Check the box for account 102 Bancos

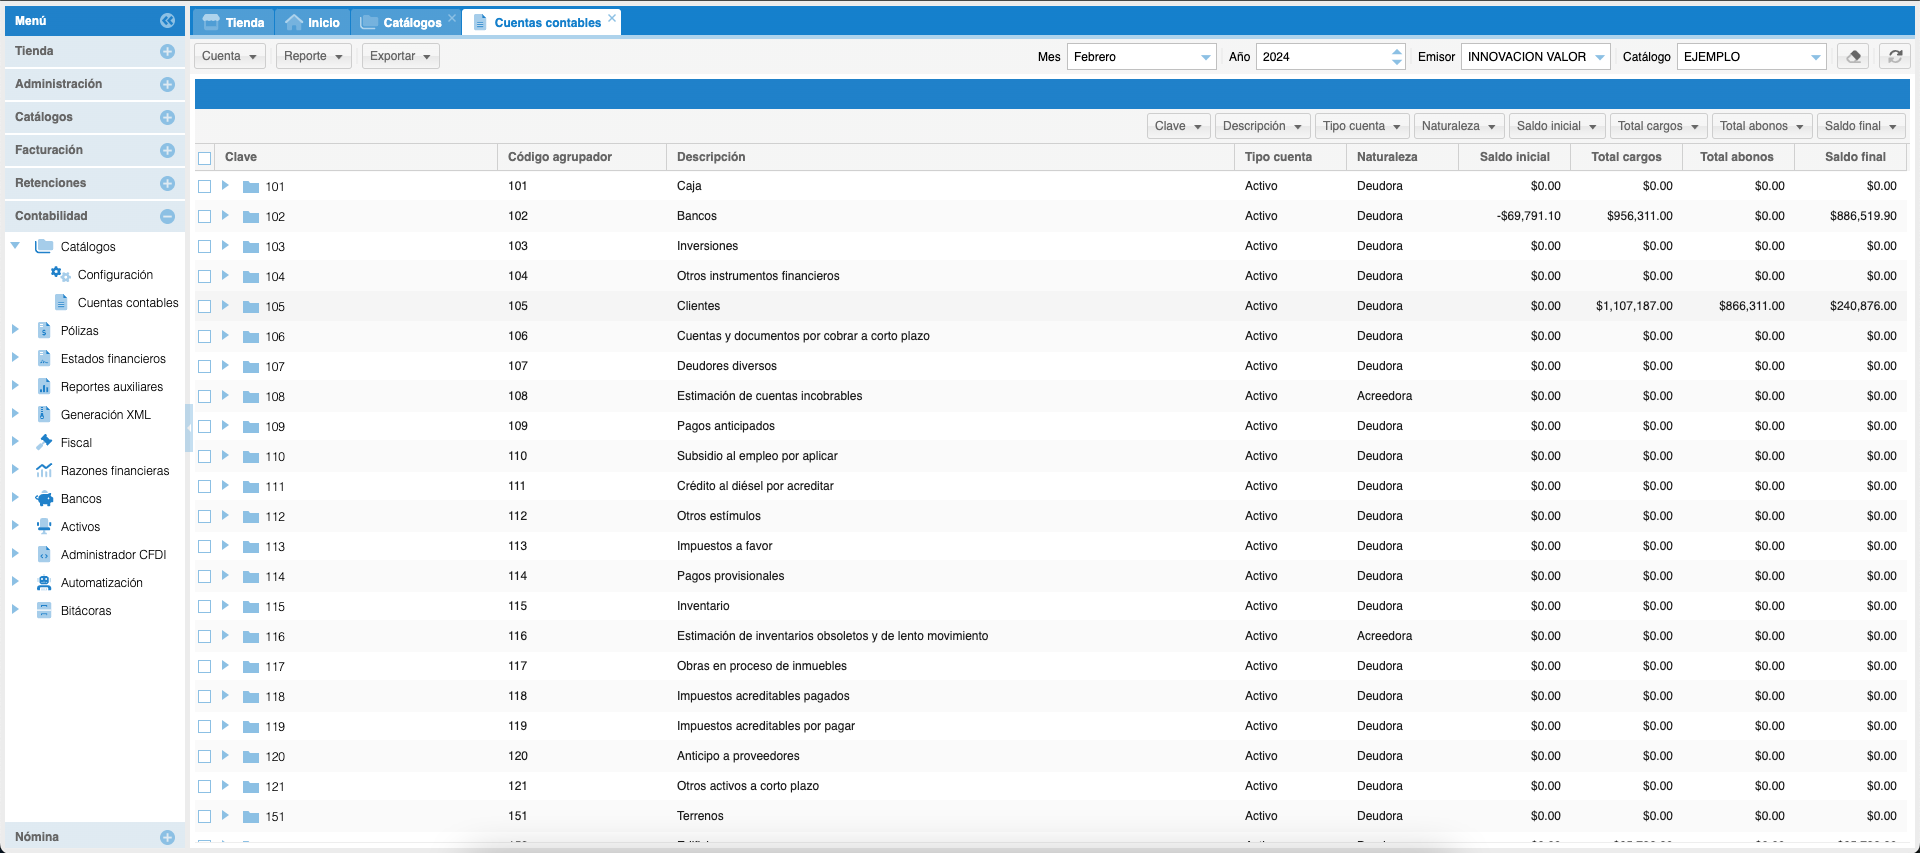tap(205, 217)
